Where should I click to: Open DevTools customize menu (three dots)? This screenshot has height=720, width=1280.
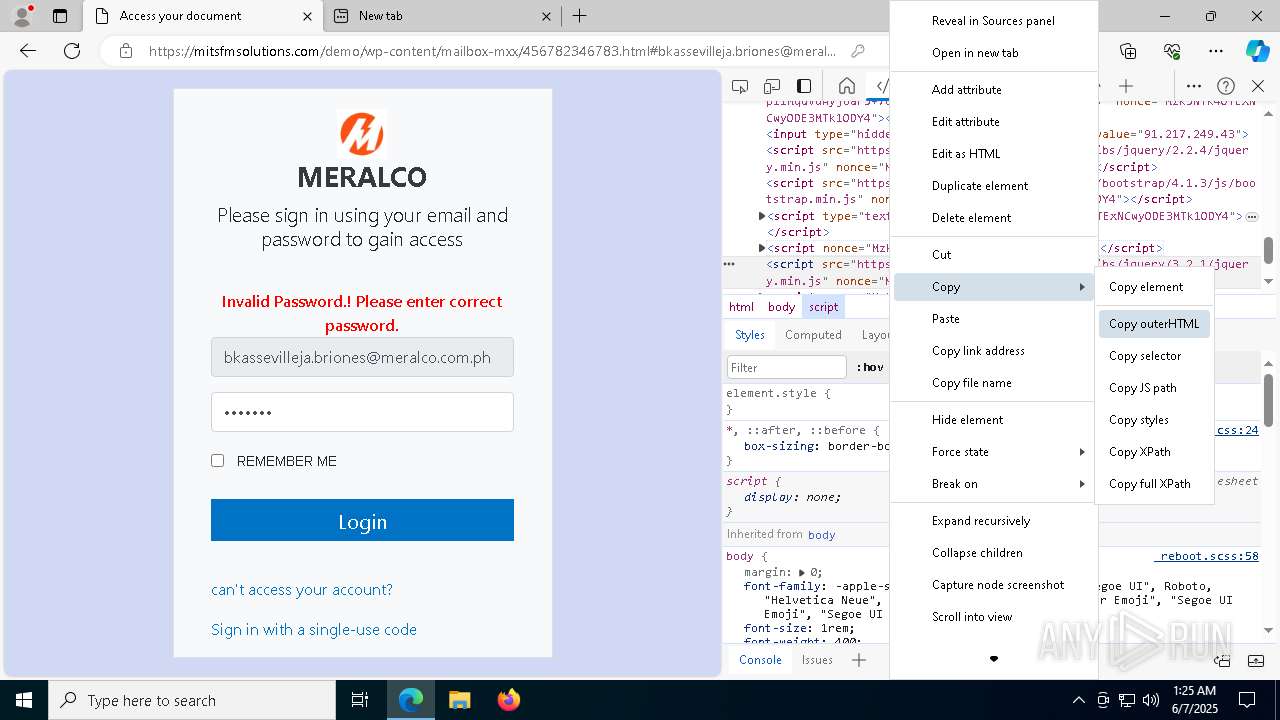1194,86
